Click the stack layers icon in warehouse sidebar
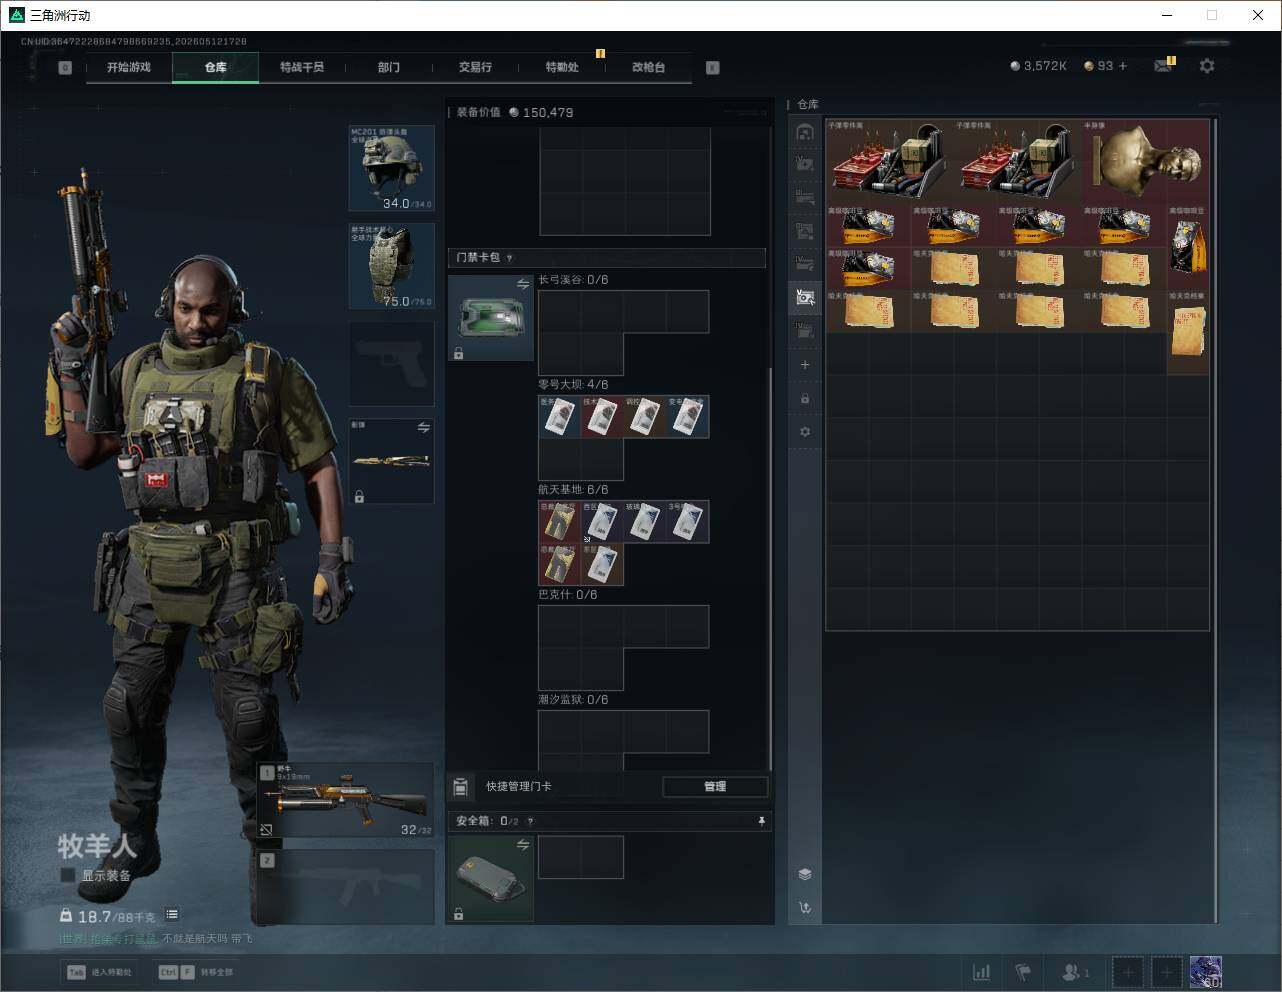Screen dimensions: 1282x992 click(x=805, y=874)
